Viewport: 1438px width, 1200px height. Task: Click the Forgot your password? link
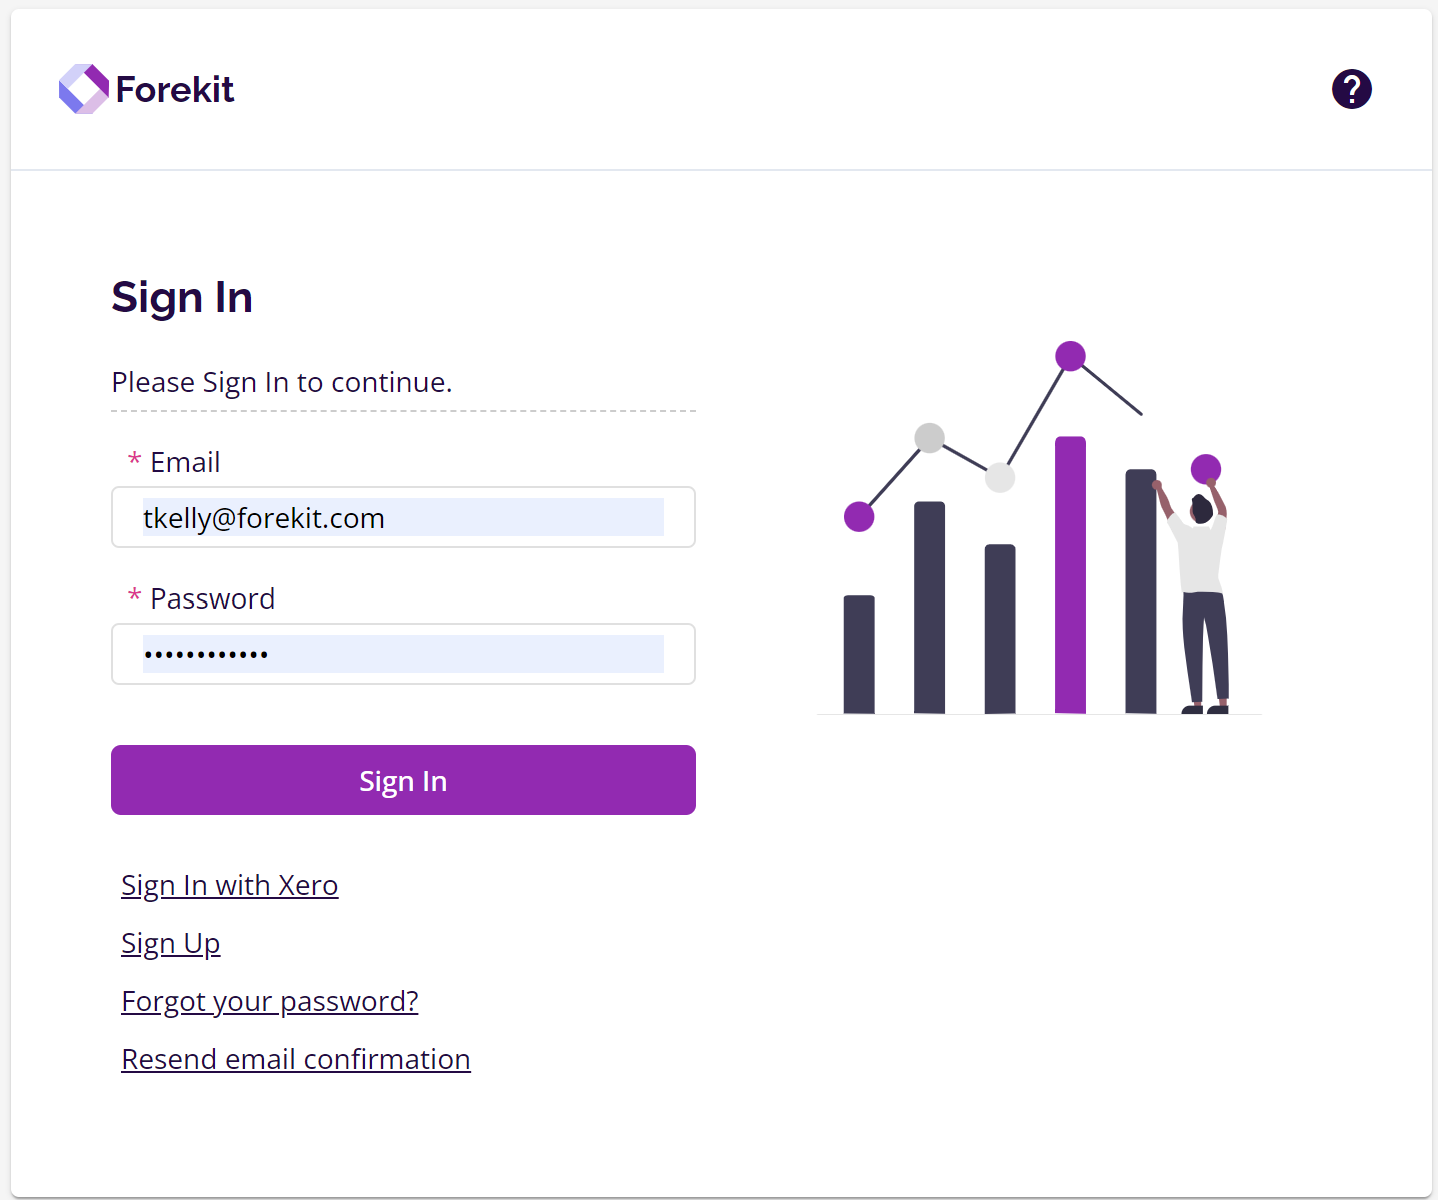(x=269, y=1002)
